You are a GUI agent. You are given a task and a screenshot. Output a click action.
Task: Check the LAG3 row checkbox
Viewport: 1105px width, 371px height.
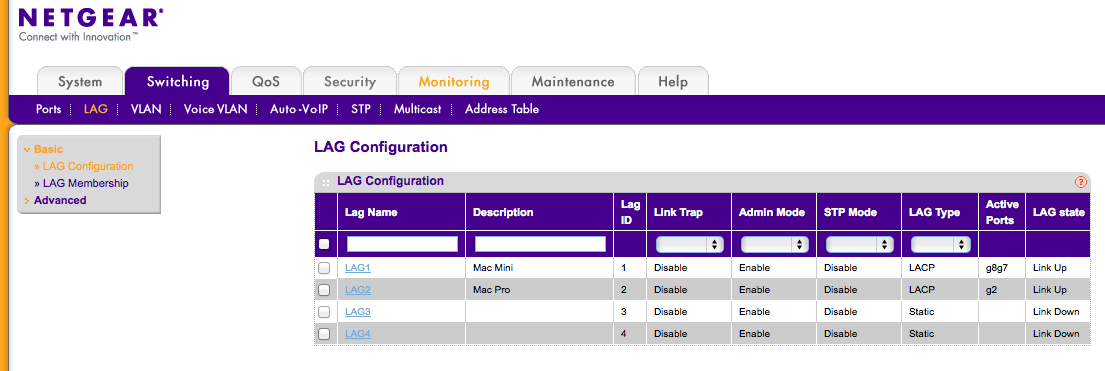click(324, 312)
